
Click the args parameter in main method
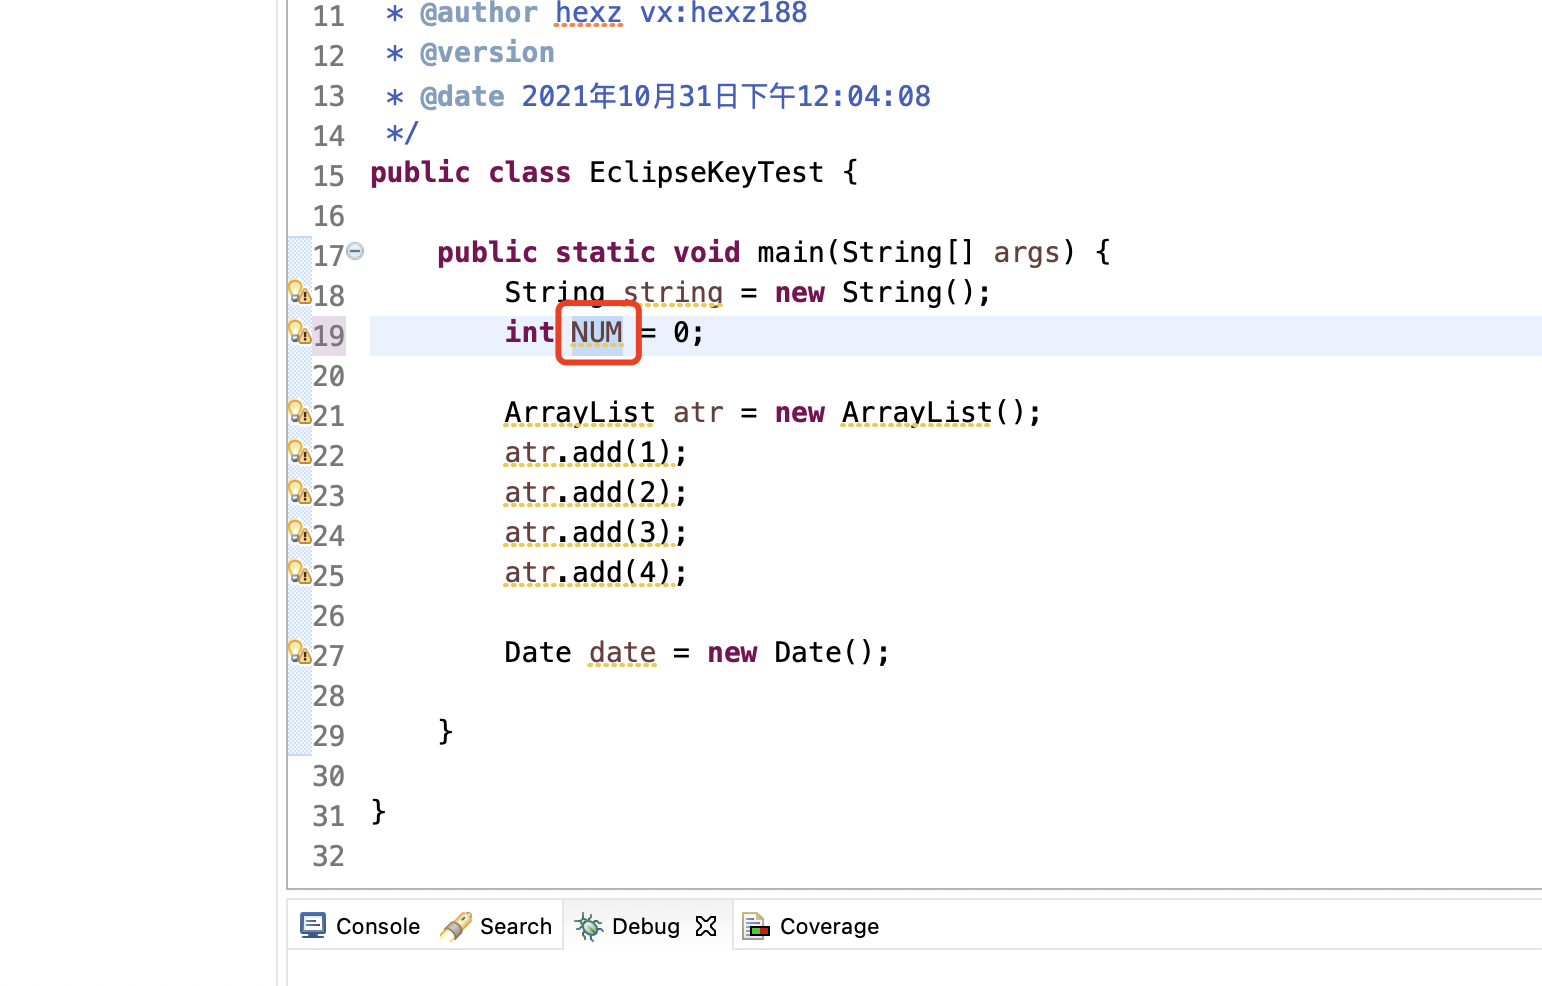point(1026,252)
